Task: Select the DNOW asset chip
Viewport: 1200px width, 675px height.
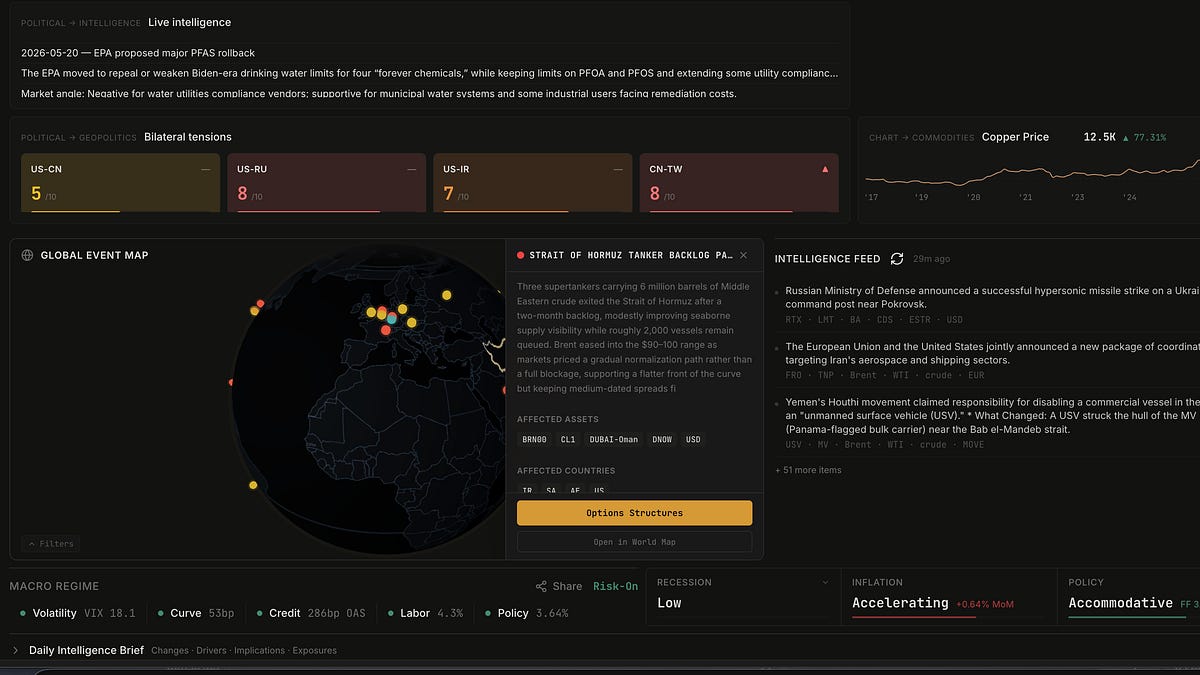Action: [x=661, y=439]
